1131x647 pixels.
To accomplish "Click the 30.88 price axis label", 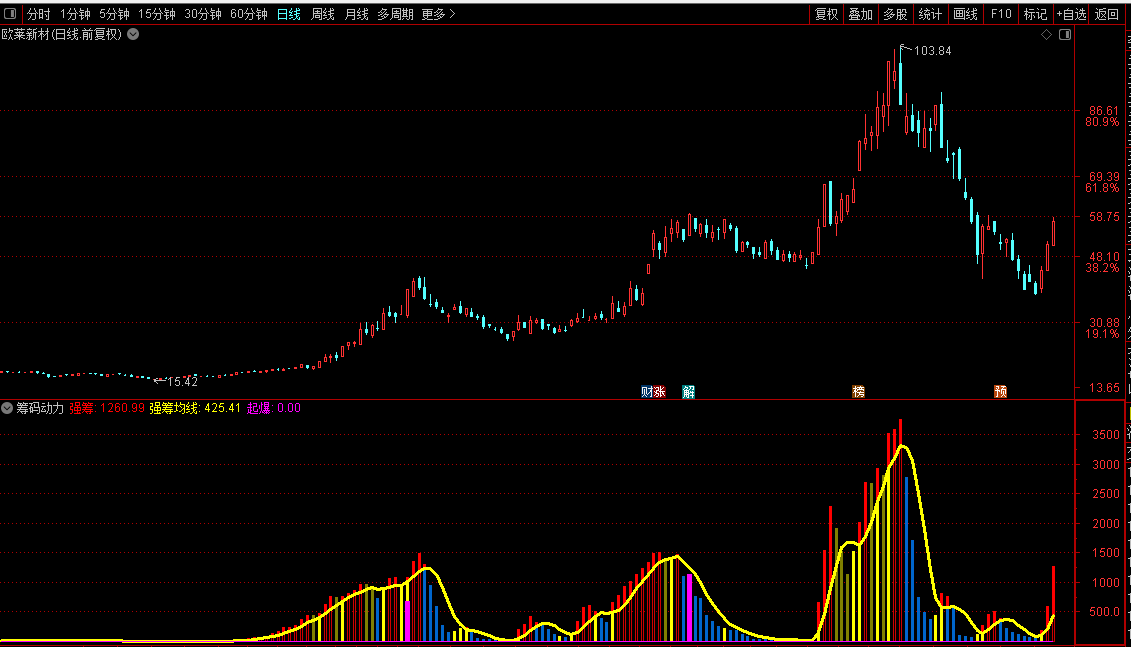I will tap(1104, 322).
